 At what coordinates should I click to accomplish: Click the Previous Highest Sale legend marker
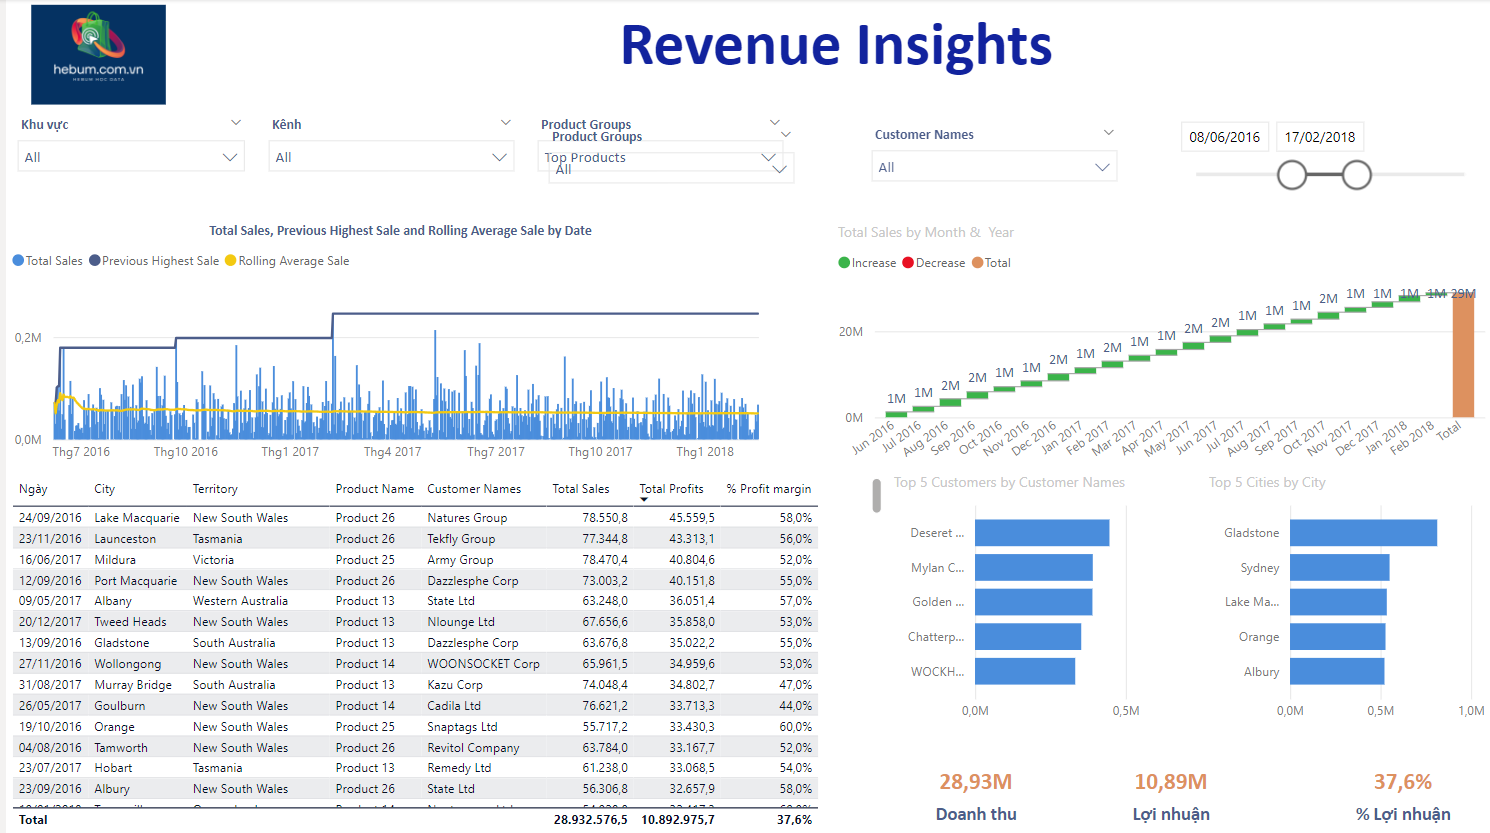[95, 261]
